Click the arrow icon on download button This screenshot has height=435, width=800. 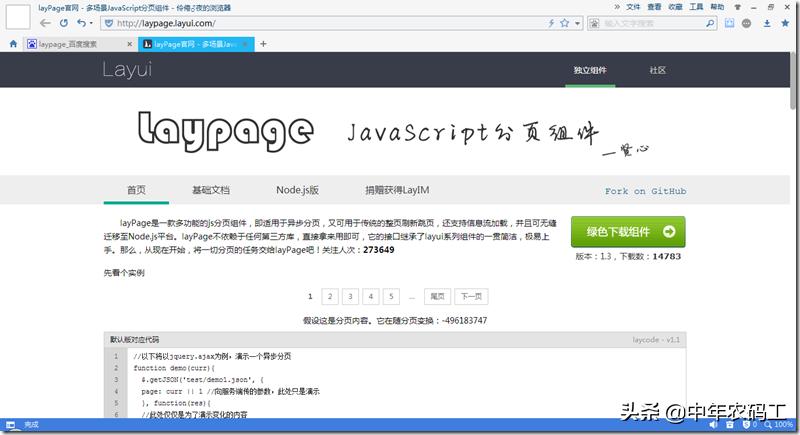[x=669, y=232]
